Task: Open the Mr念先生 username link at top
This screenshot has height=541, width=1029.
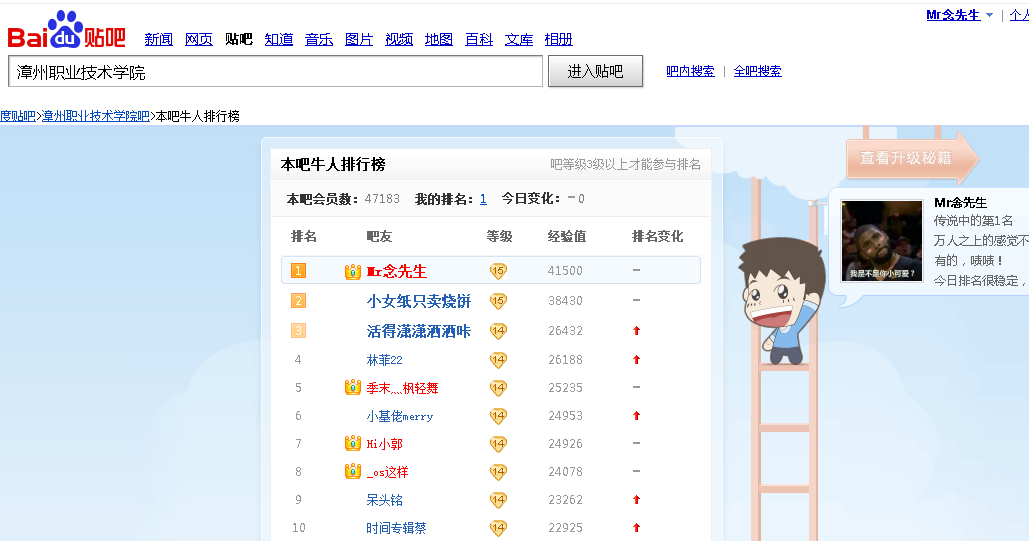Action: (x=953, y=15)
